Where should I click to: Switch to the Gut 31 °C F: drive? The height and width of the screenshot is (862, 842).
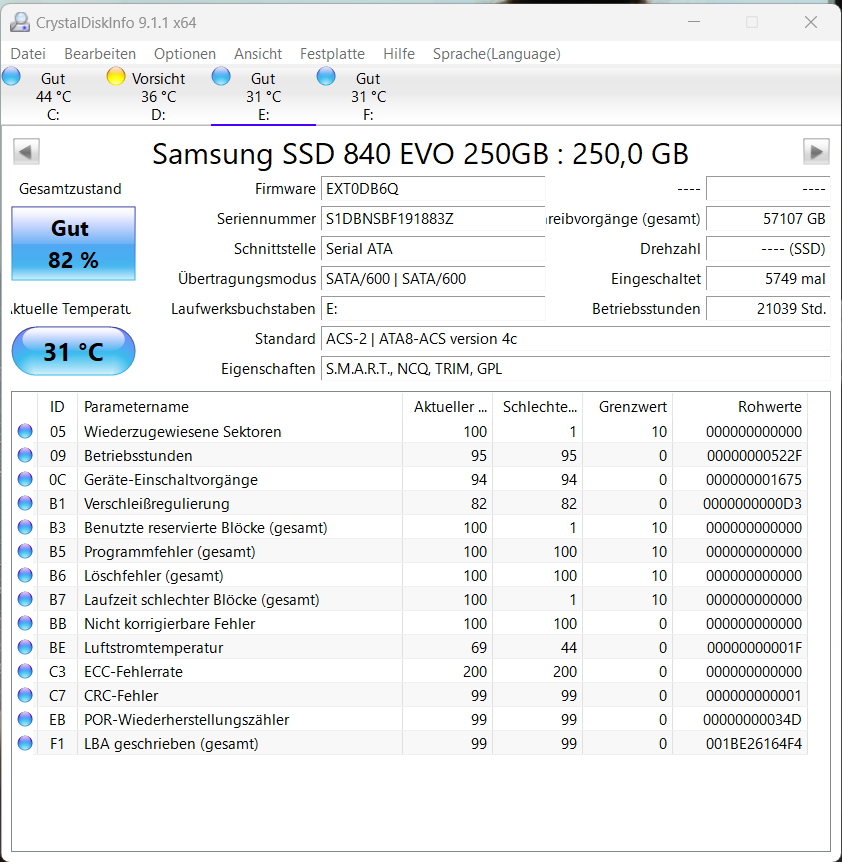pos(368,96)
